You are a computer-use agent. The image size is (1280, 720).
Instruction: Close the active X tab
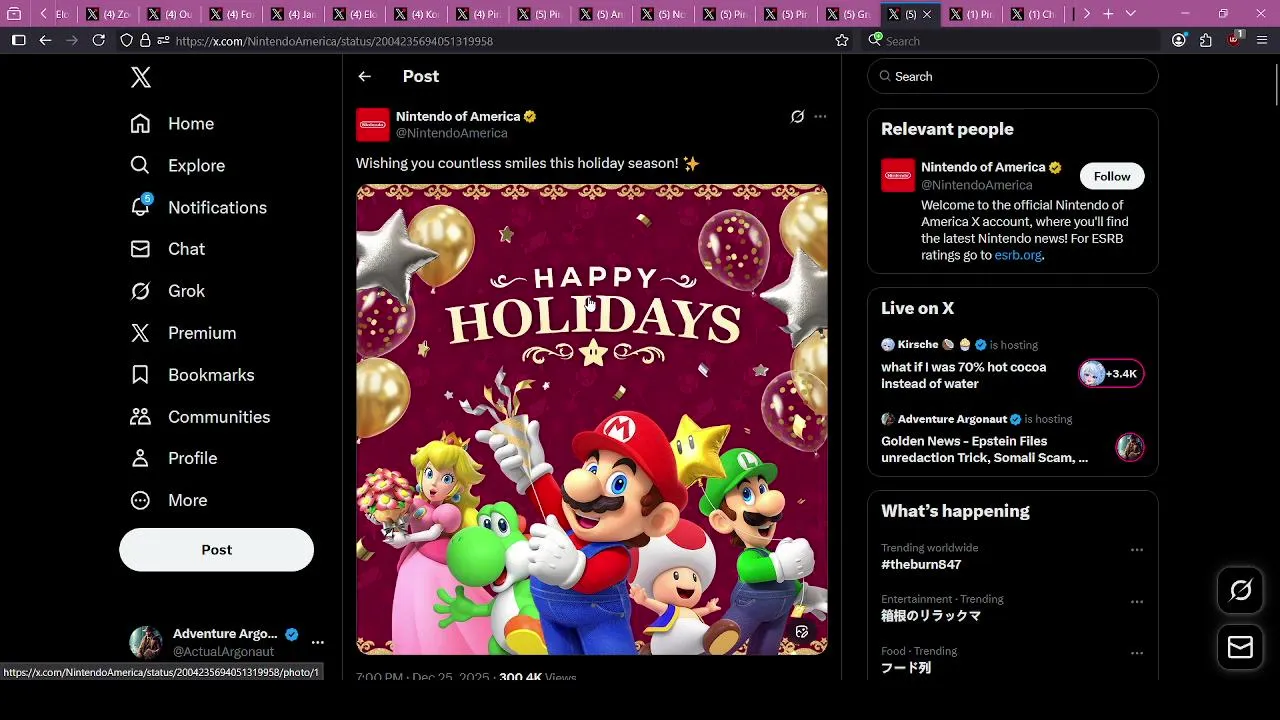(x=927, y=14)
